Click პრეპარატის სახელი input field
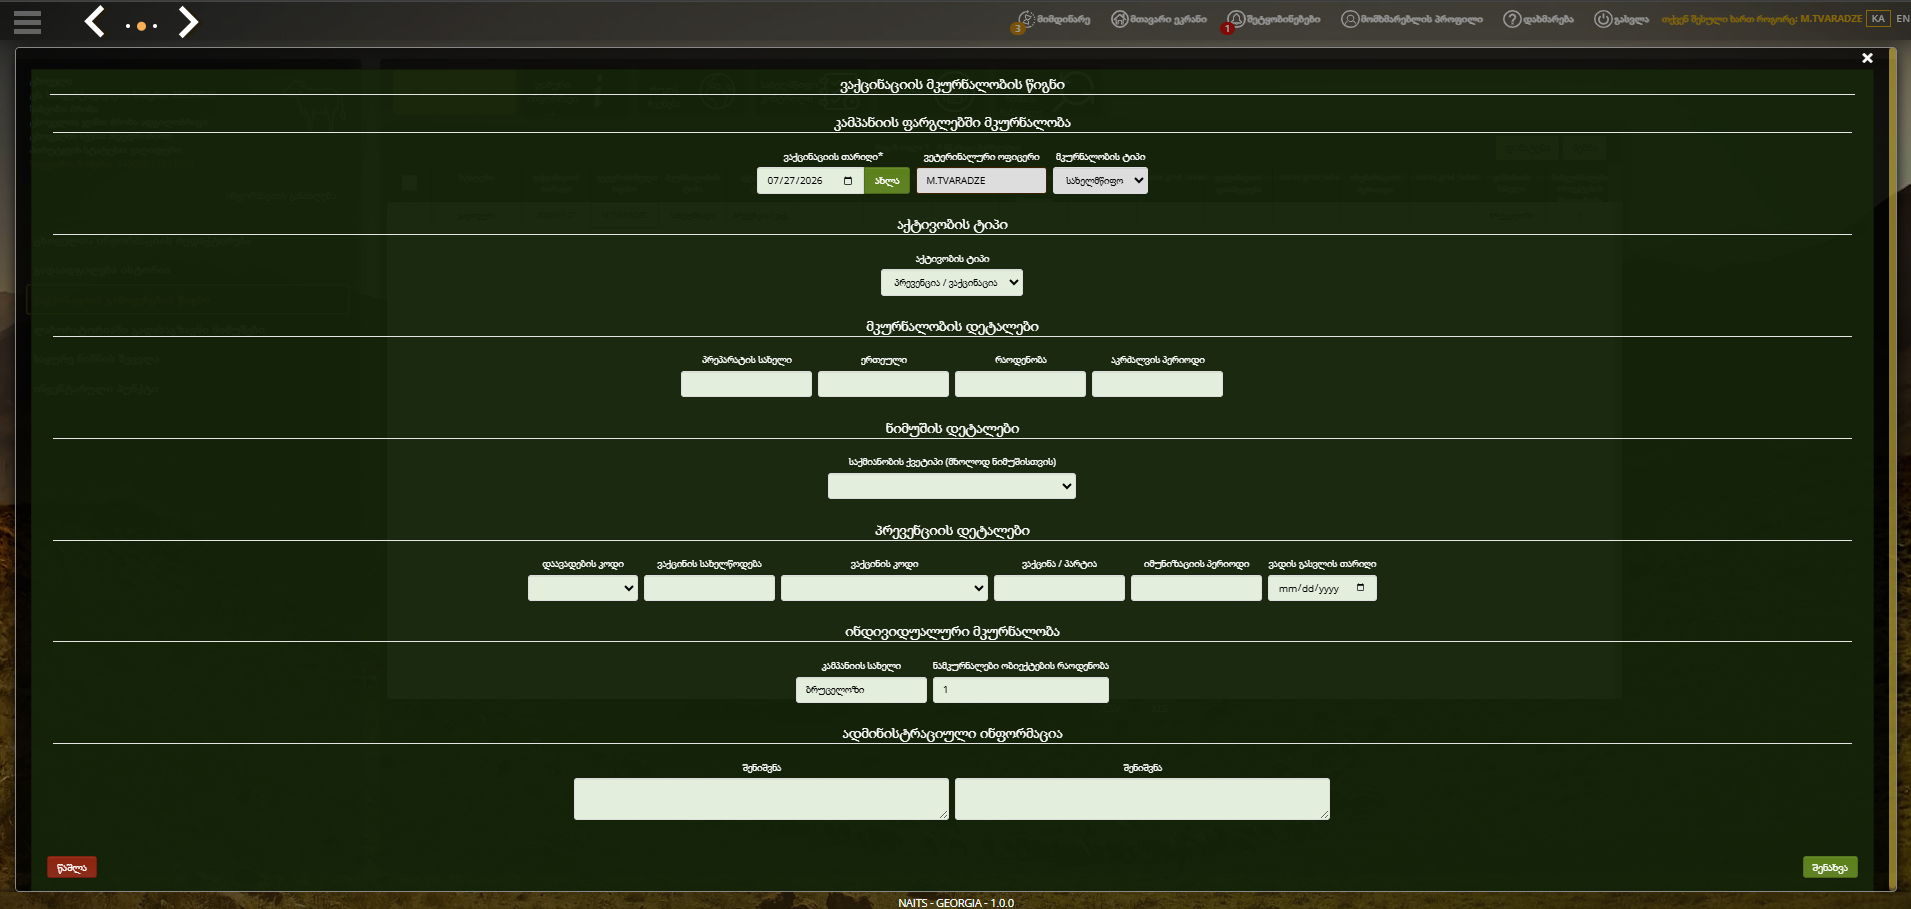The width and height of the screenshot is (1911, 909). coord(746,384)
